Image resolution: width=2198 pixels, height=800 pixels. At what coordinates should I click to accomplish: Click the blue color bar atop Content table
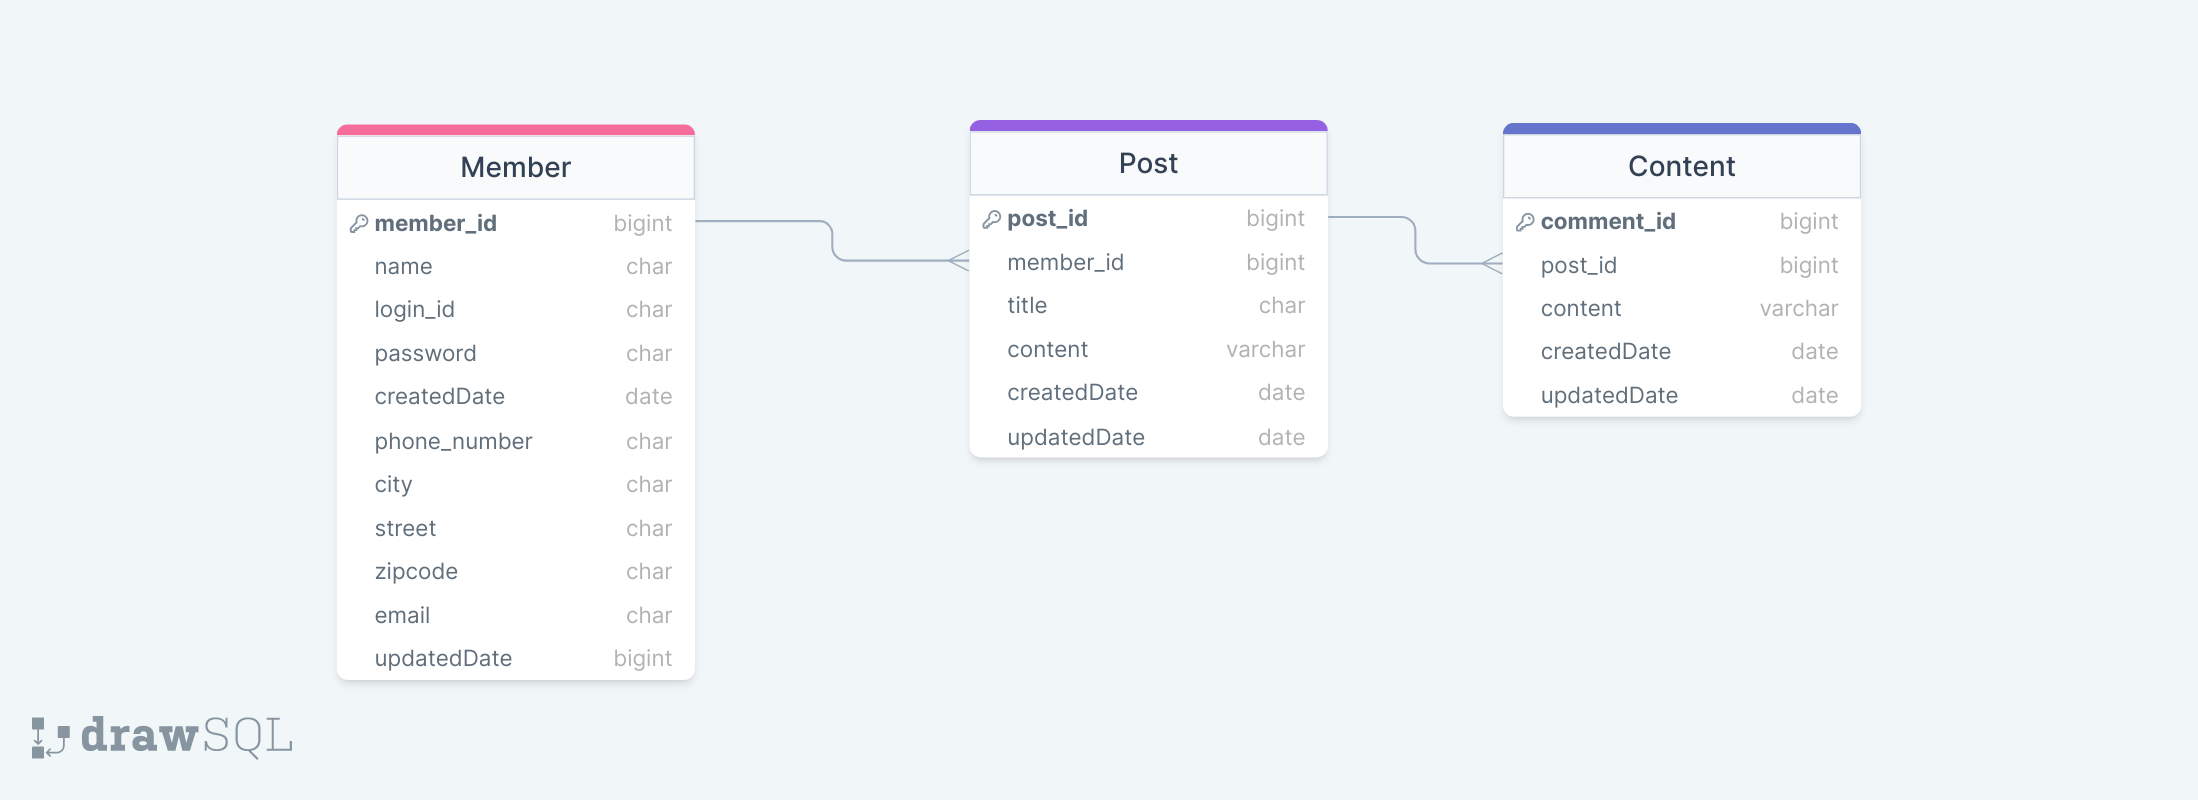pyautogui.click(x=1682, y=129)
